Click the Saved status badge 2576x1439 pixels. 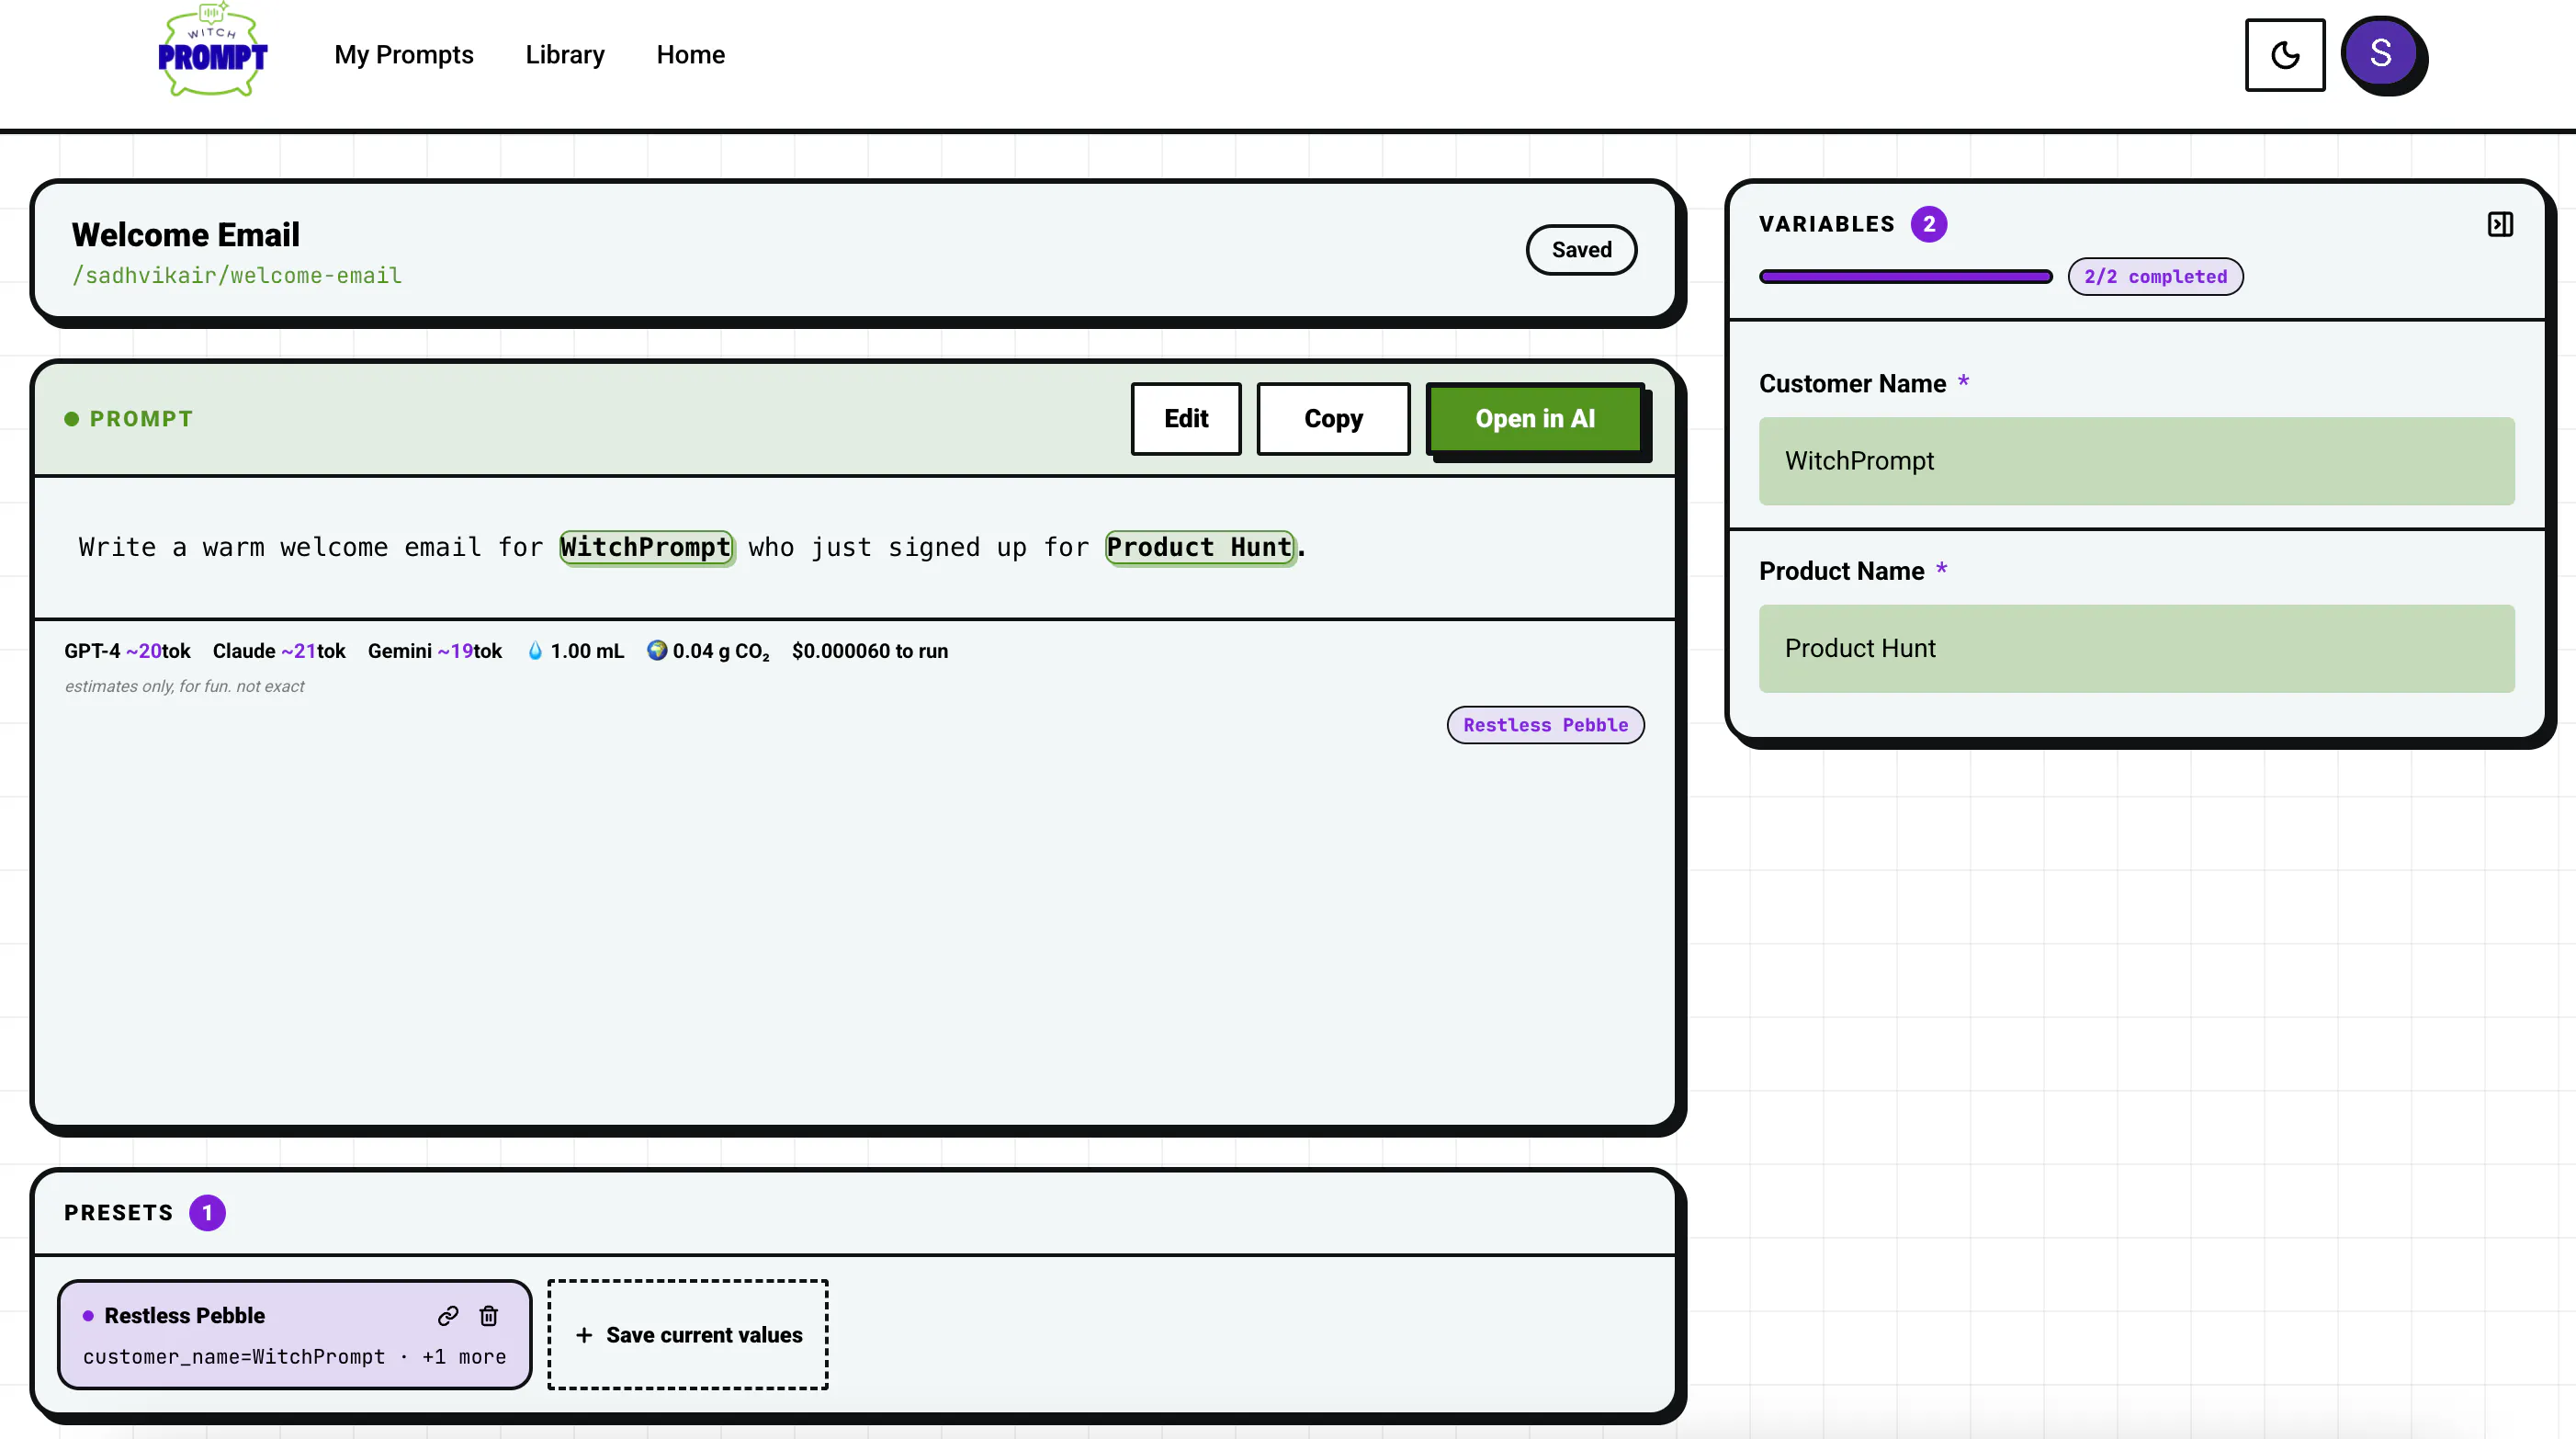(x=1581, y=249)
